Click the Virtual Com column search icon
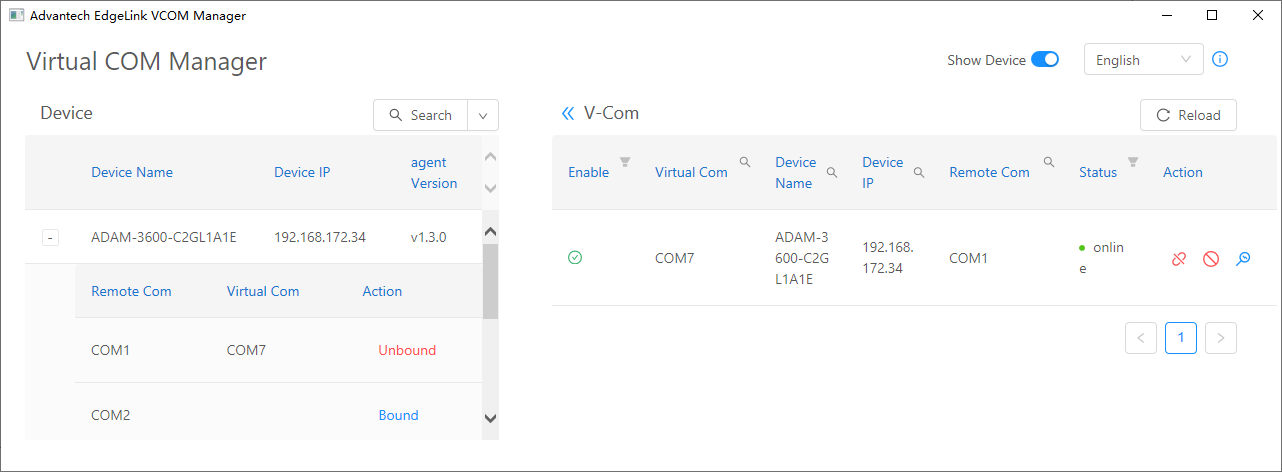 click(744, 162)
